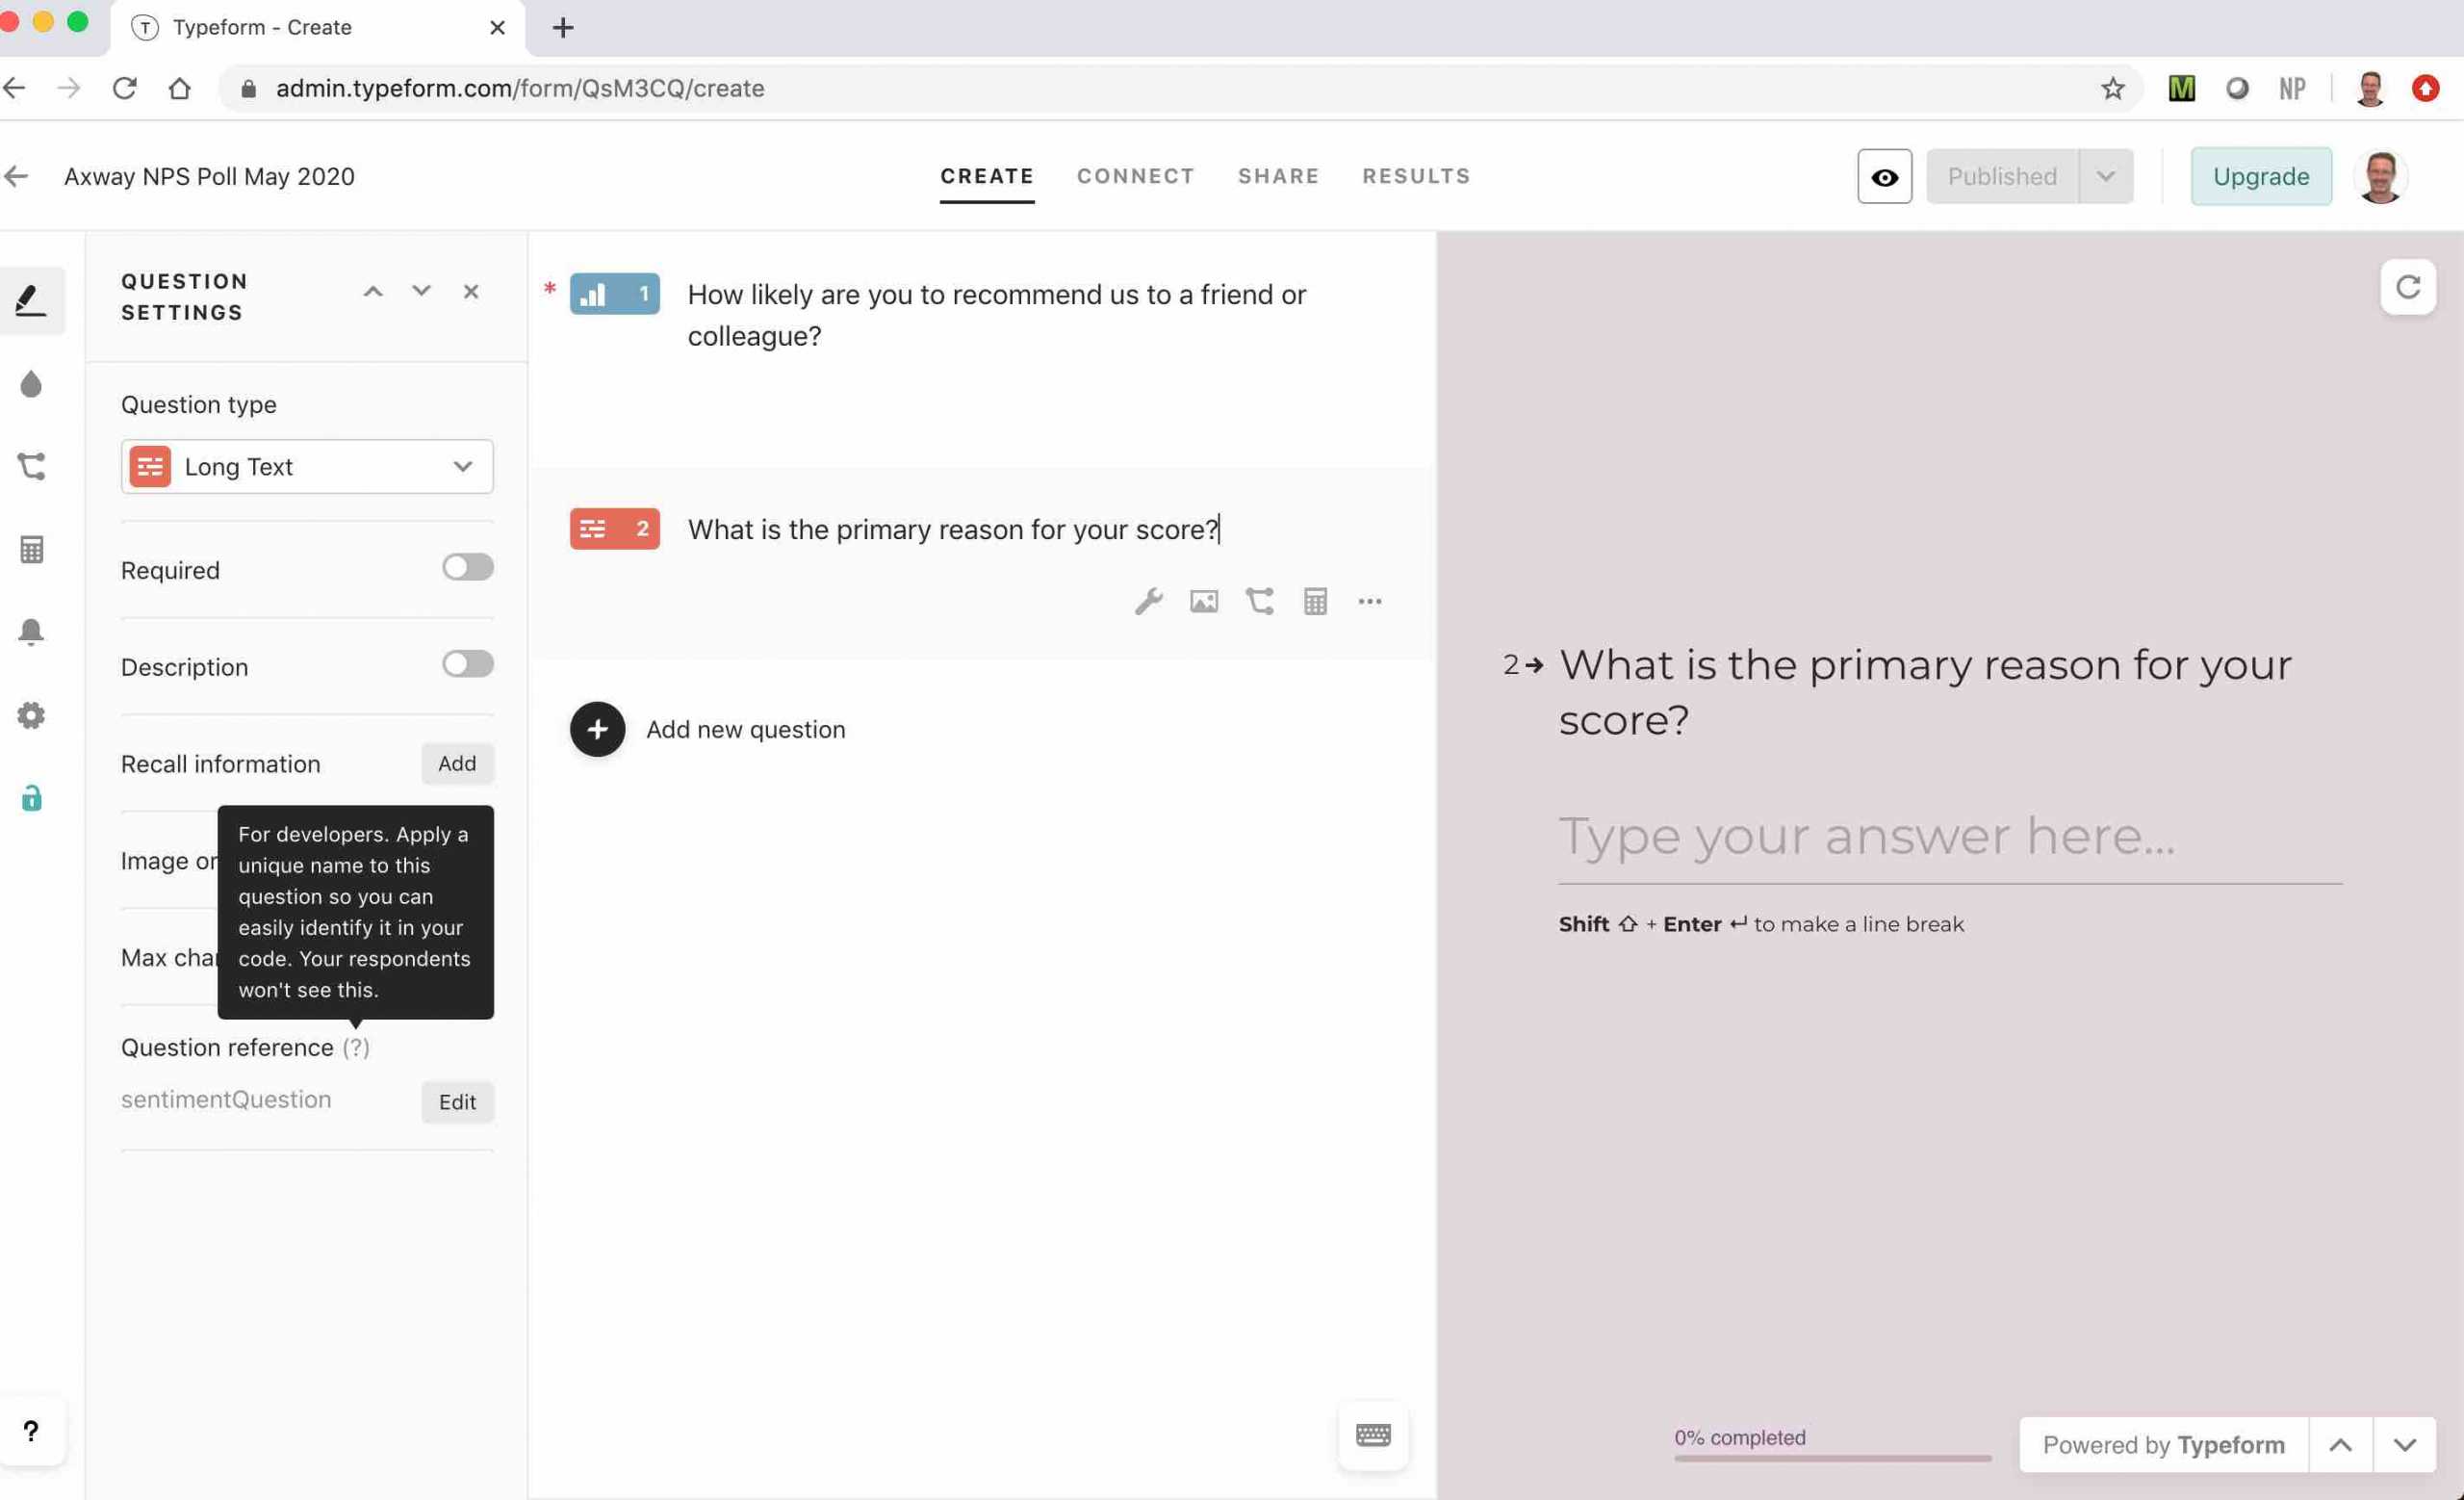The width and height of the screenshot is (2464, 1500).
Task: Click the logic jump icon for question 2
Action: (1259, 601)
